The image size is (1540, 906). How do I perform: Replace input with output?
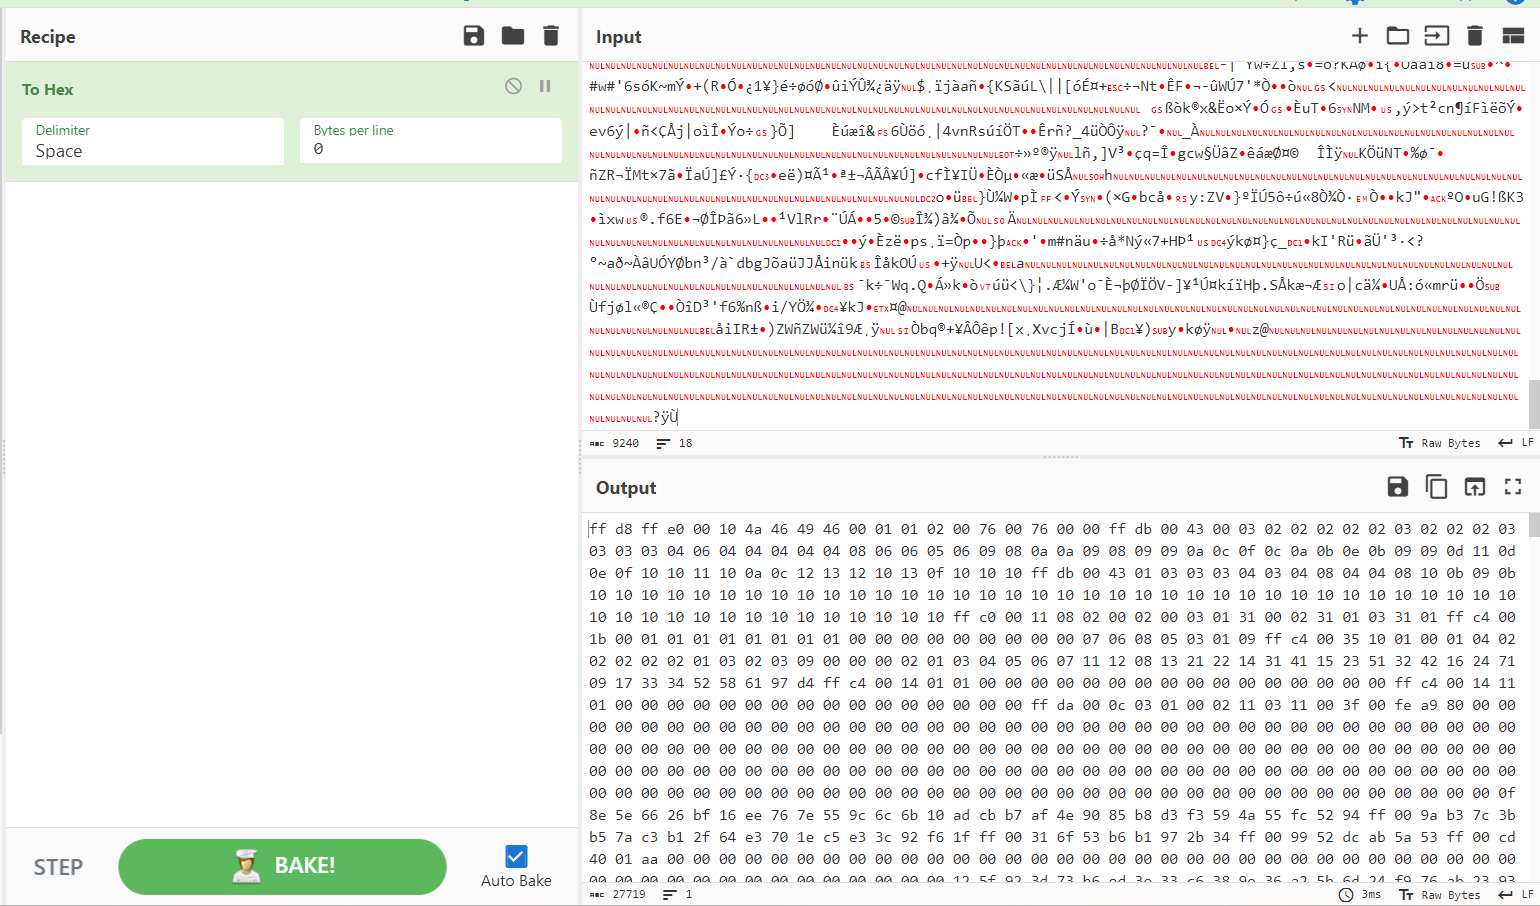(x=1475, y=487)
